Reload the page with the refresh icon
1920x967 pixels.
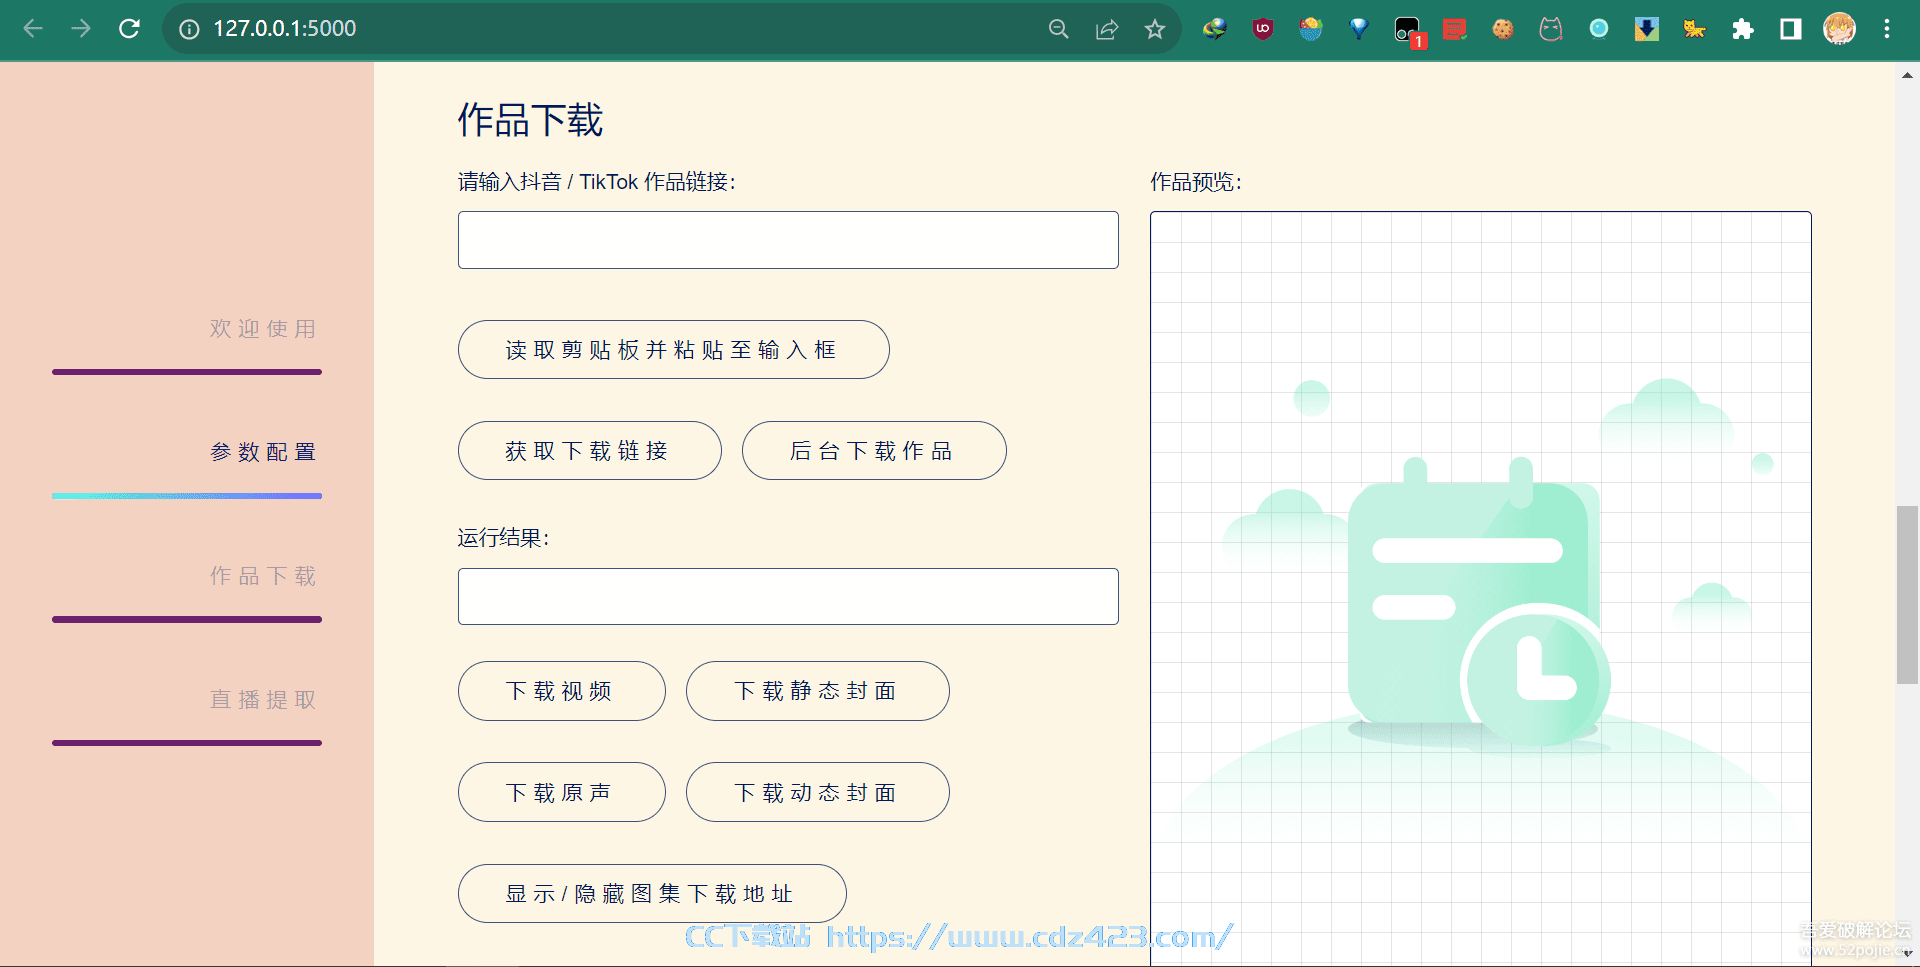click(129, 29)
